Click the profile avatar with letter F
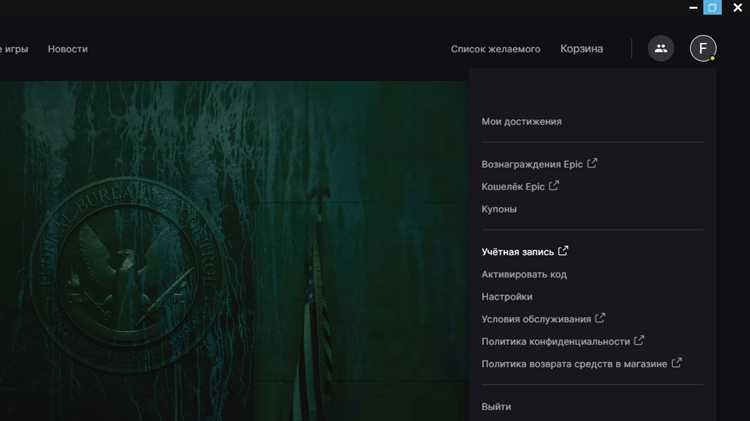Viewport: 750px width, 421px height. click(x=703, y=48)
